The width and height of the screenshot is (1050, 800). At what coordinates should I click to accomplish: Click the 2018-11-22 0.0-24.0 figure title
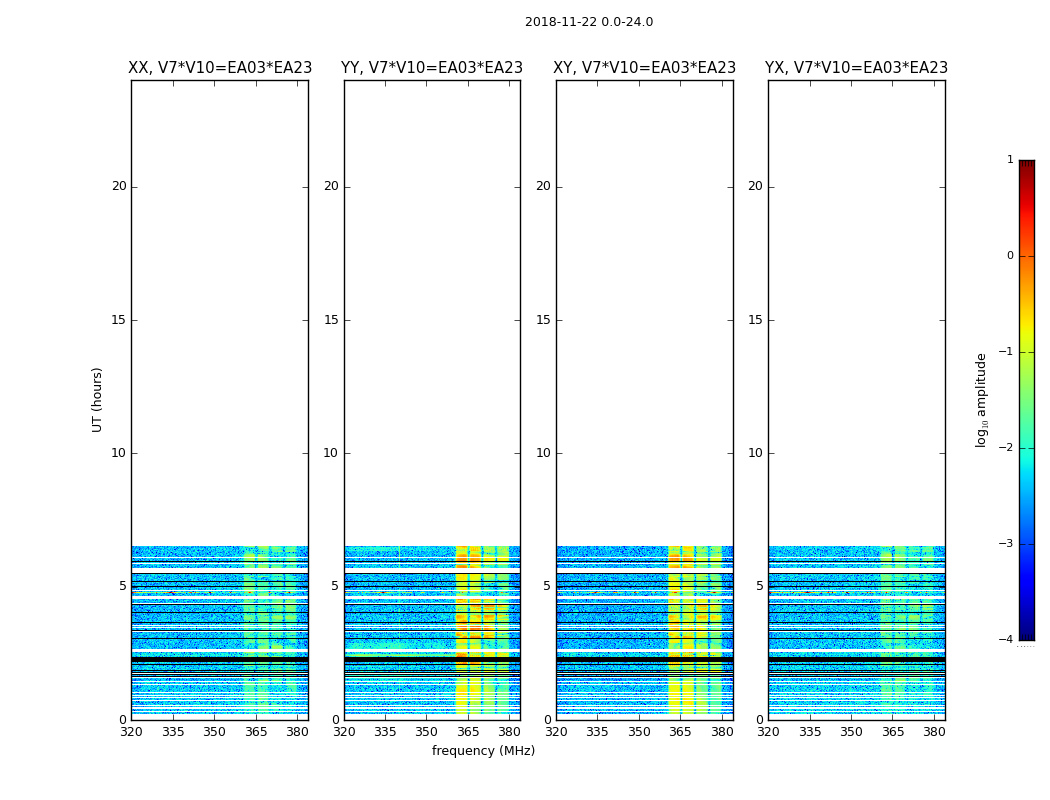click(x=589, y=22)
